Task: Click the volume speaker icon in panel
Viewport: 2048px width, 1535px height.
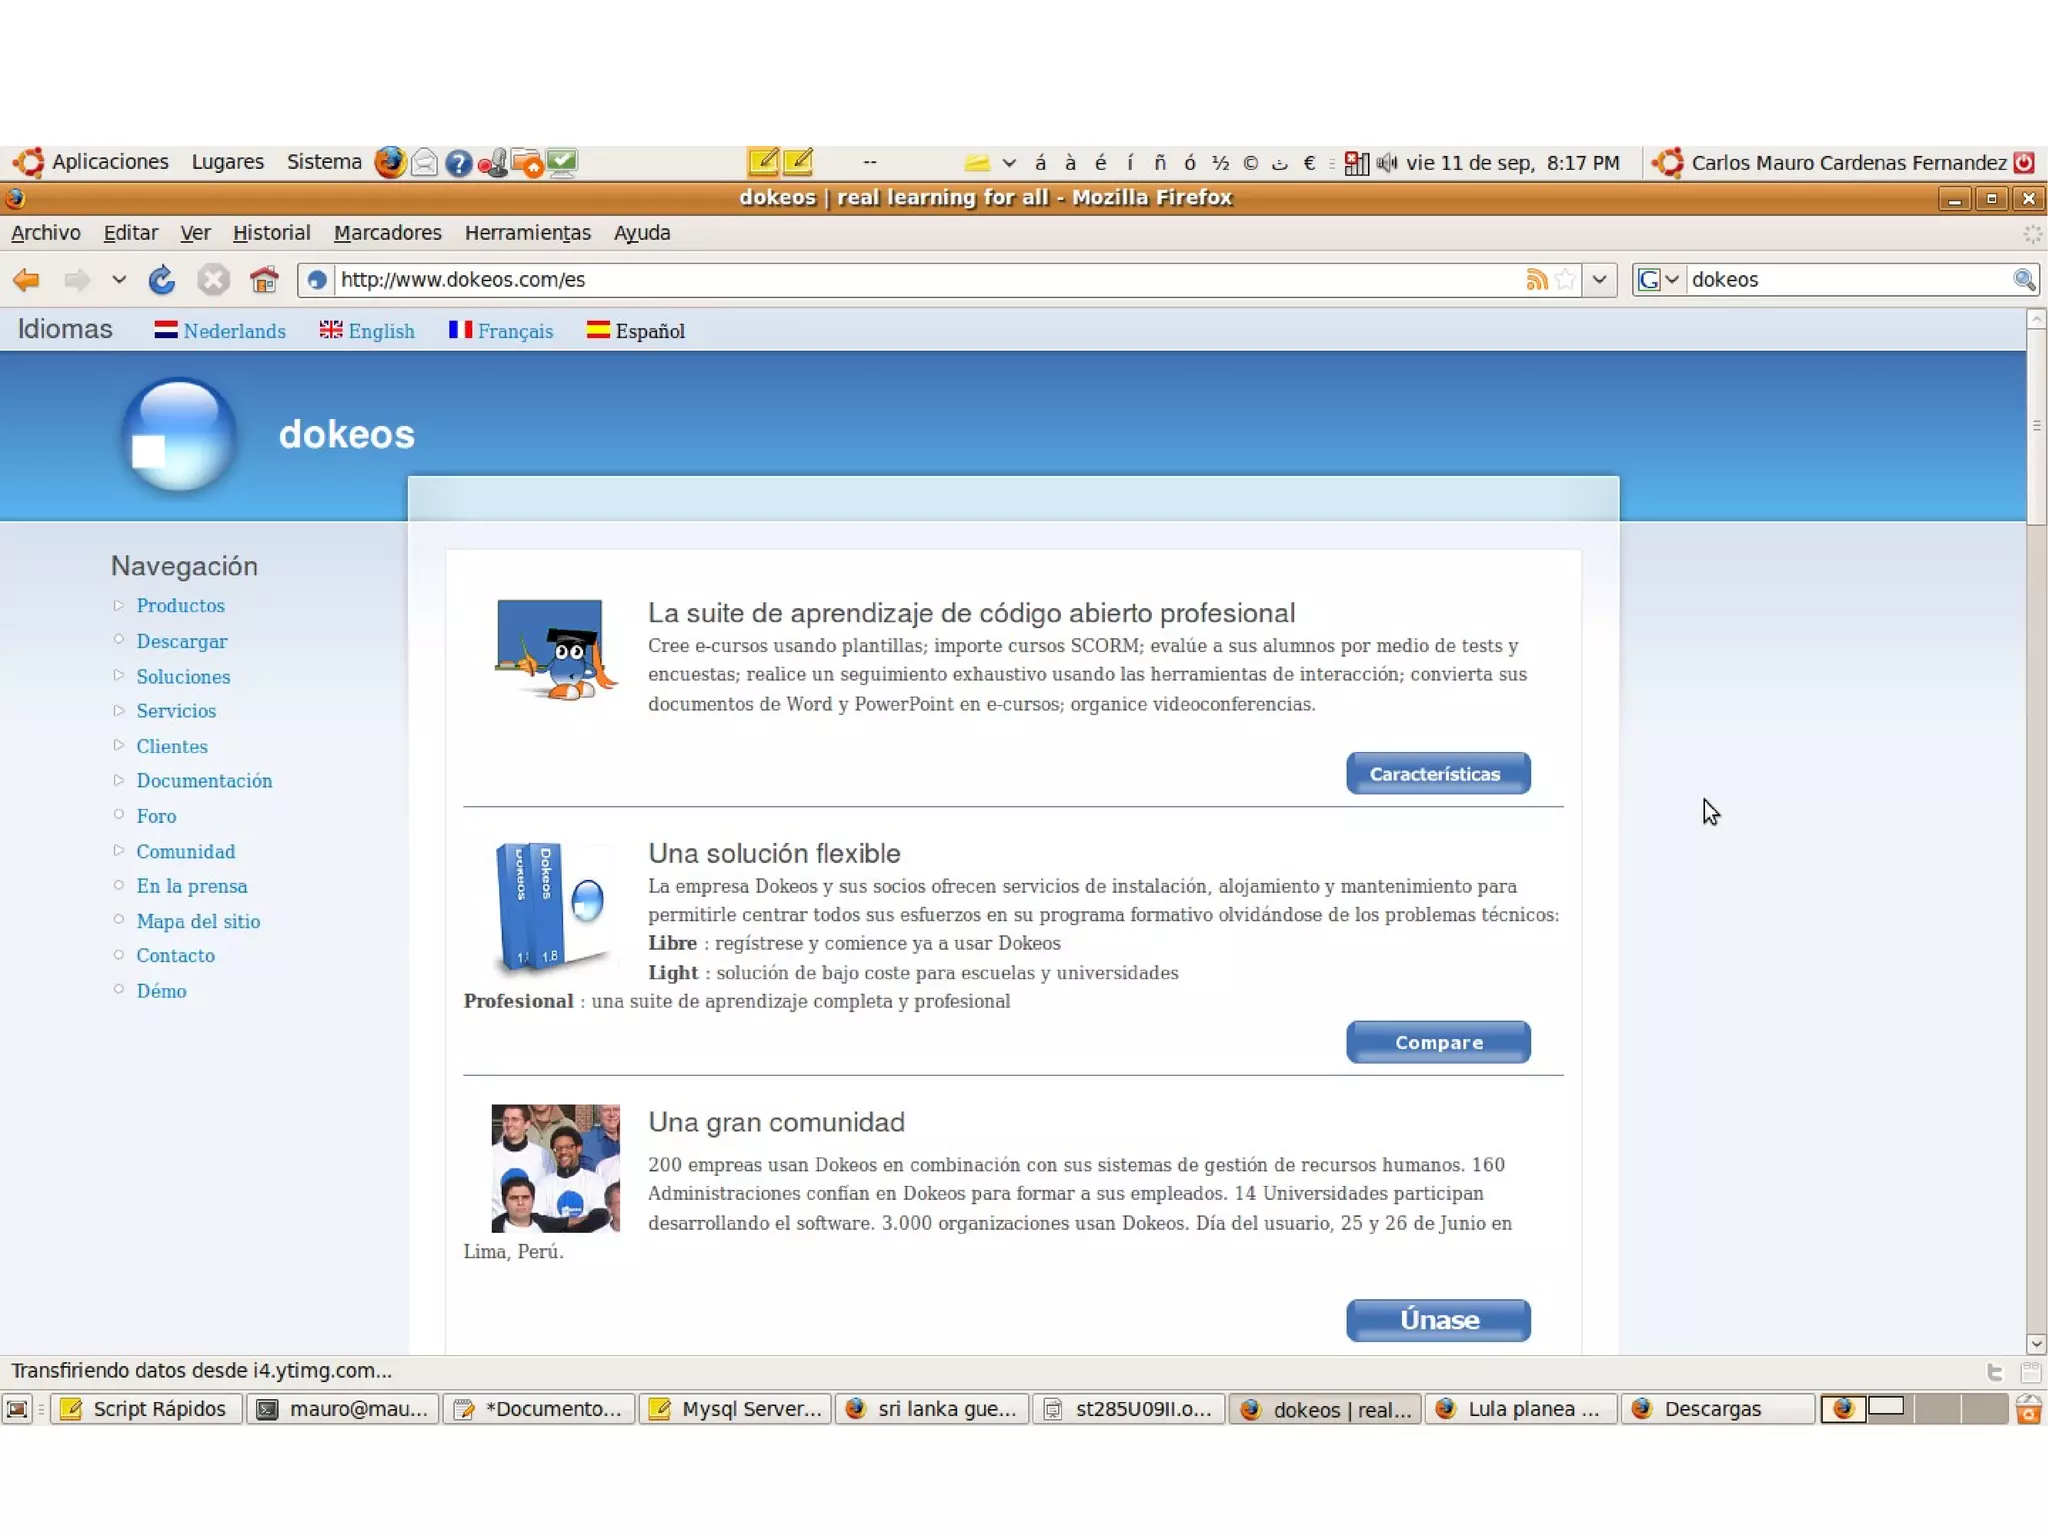Action: [1386, 162]
